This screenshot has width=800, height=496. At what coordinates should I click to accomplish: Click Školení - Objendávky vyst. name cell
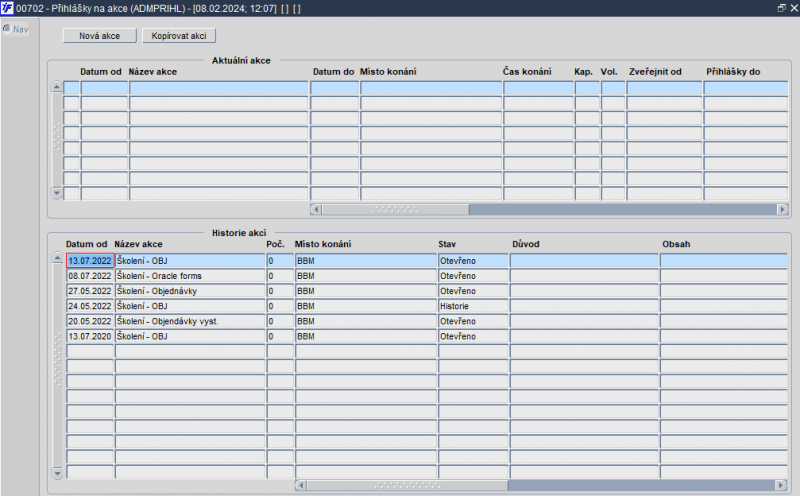[x=190, y=321]
